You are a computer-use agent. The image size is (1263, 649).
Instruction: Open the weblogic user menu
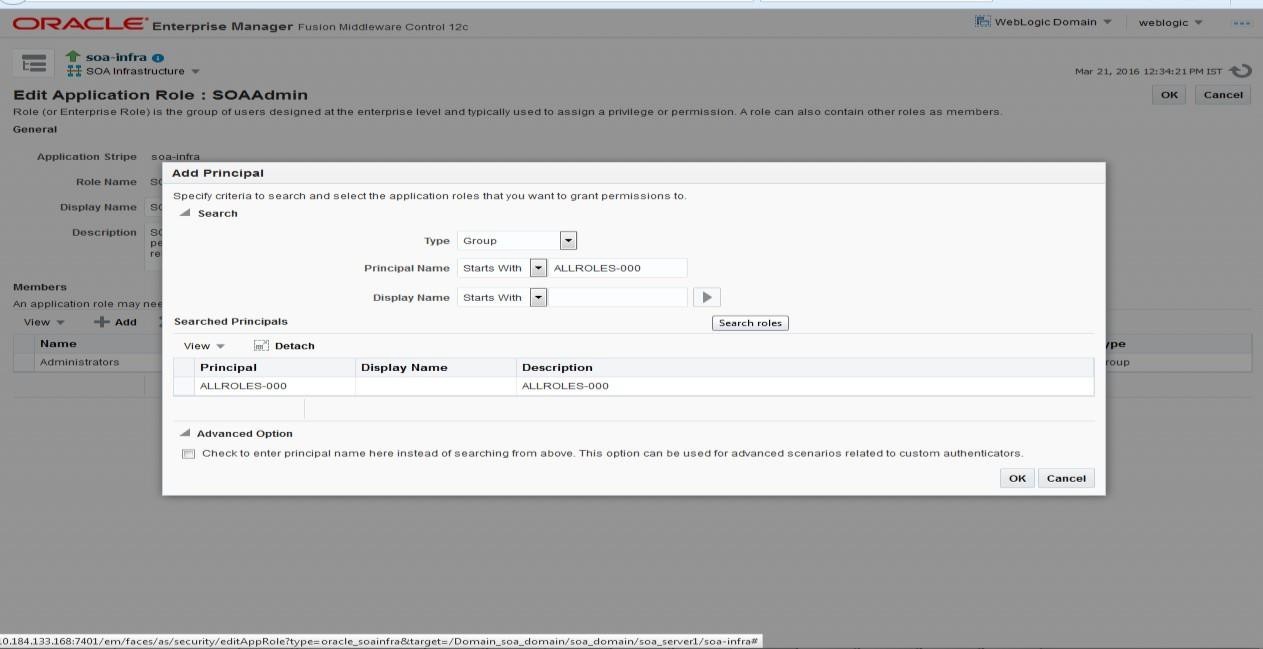click(1169, 22)
